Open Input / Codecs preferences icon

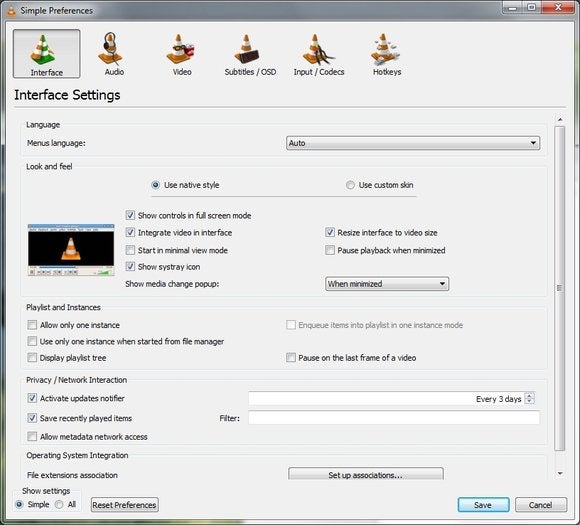318,49
